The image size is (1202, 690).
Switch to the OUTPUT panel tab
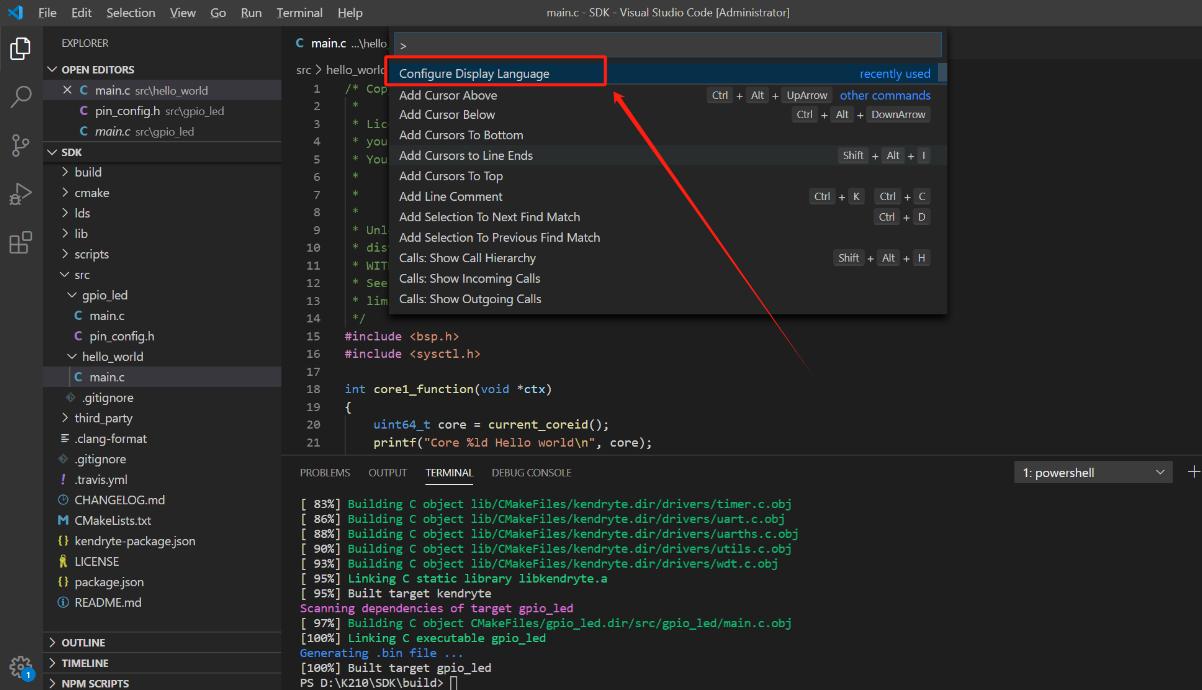coord(388,473)
